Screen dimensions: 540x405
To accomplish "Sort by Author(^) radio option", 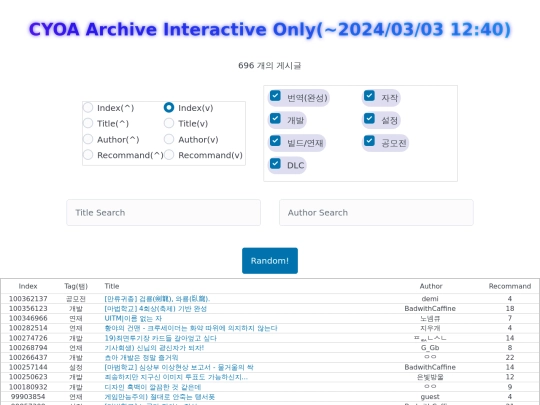I will tap(88, 139).
